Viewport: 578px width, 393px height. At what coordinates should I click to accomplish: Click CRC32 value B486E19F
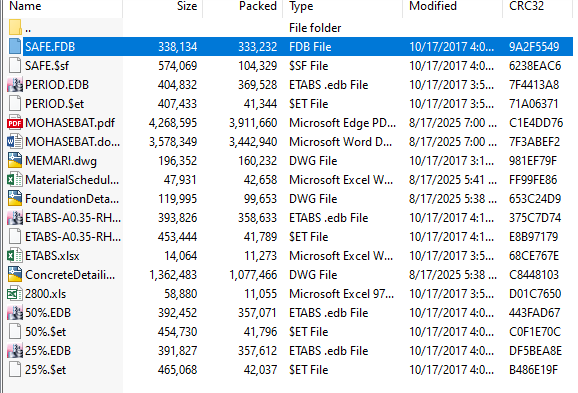tap(533, 370)
